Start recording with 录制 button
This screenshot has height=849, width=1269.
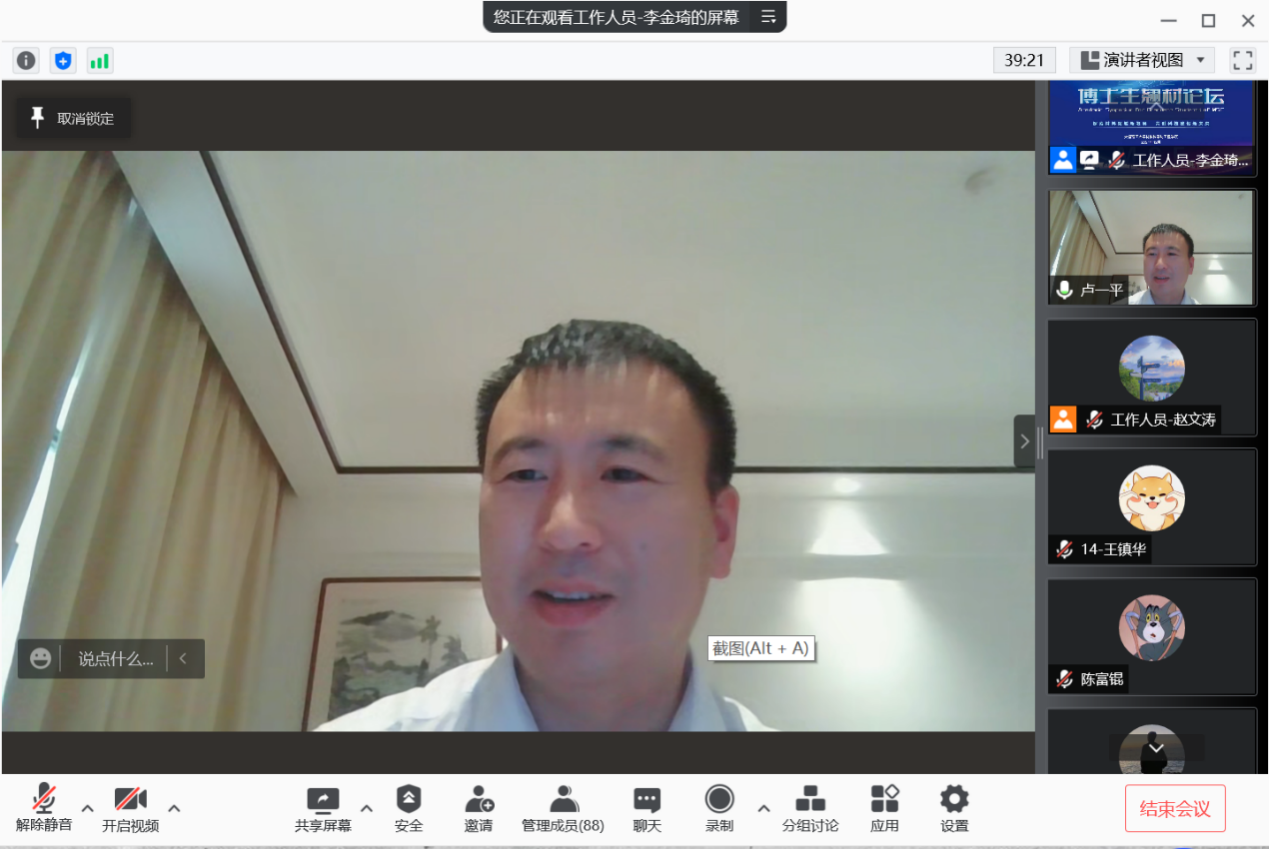719,808
